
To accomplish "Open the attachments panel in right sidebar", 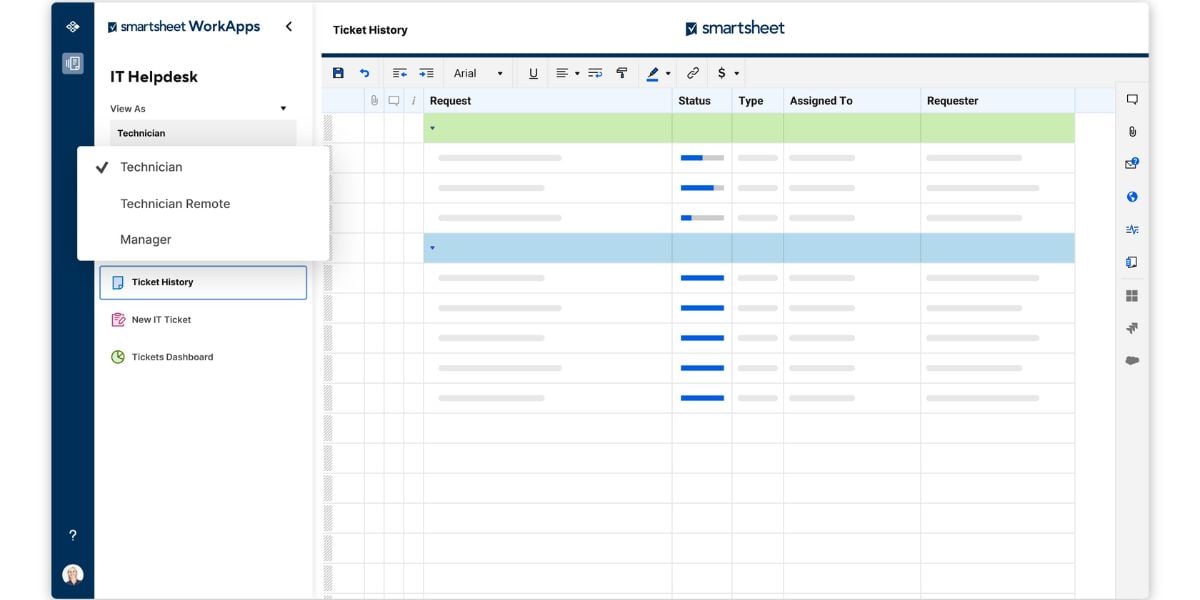I will (x=1132, y=132).
